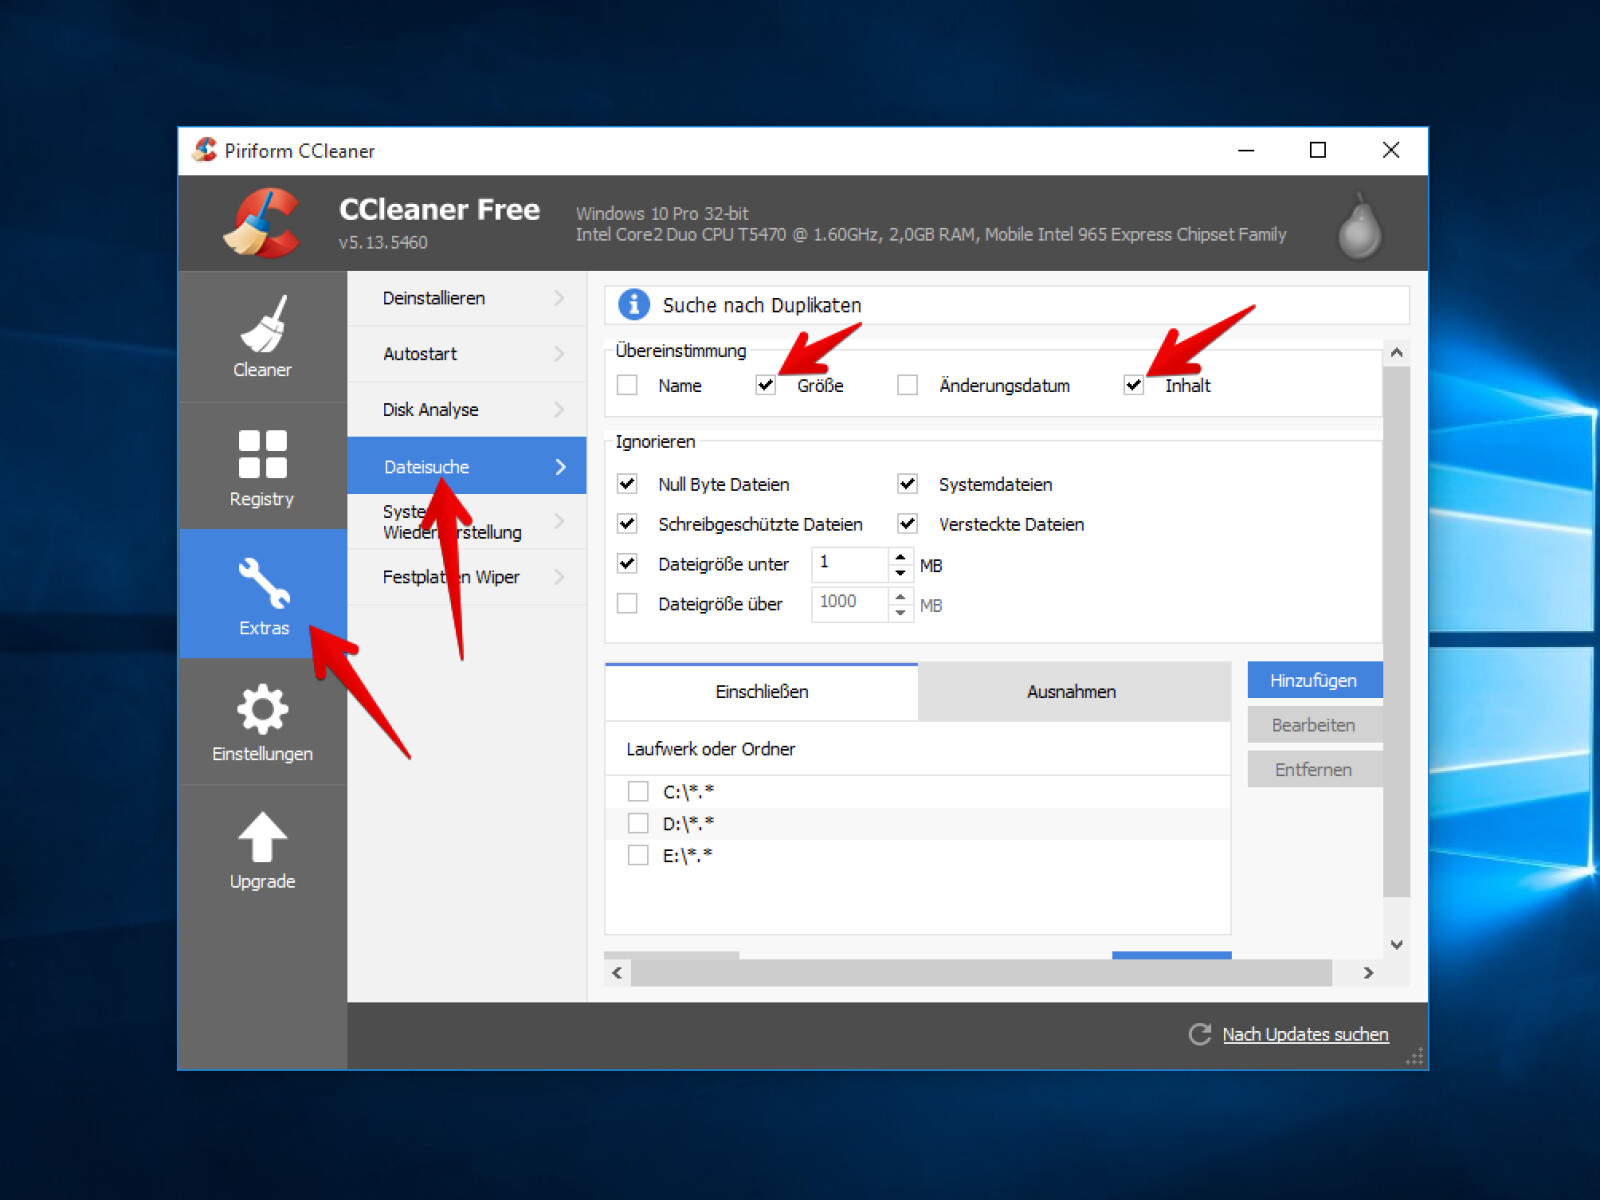This screenshot has height=1200, width=1600.
Task: Click the Laufwerk oder Ordner column header
Action: pyautogui.click(x=917, y=749)
